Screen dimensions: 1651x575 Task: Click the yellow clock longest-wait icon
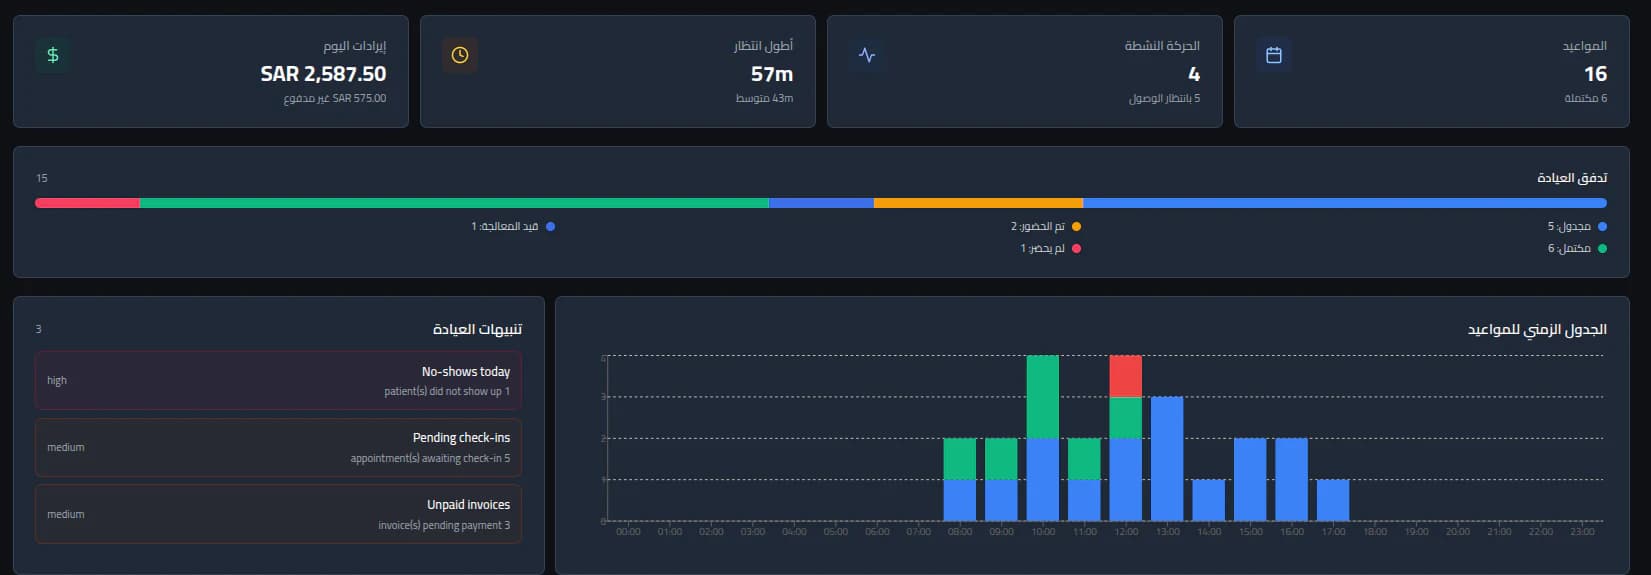(460, 55)
